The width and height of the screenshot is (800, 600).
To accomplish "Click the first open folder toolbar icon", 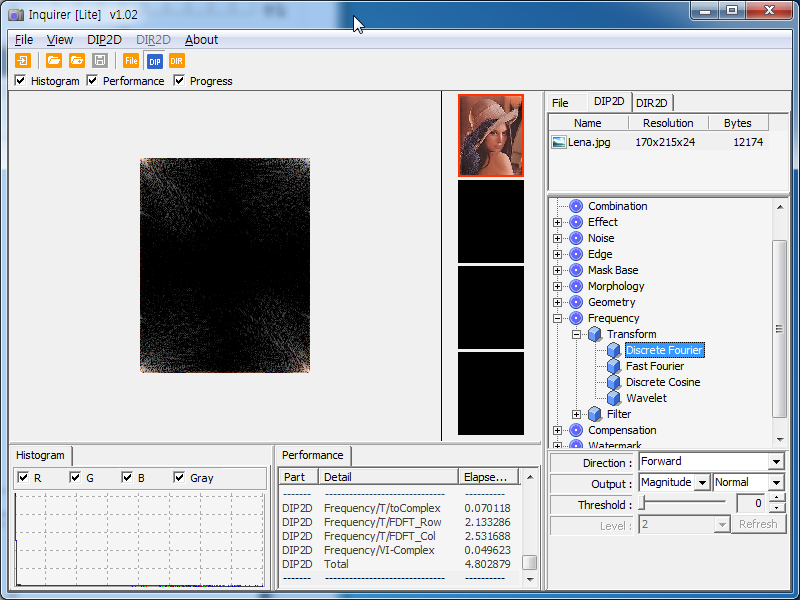I will point(54,61).
